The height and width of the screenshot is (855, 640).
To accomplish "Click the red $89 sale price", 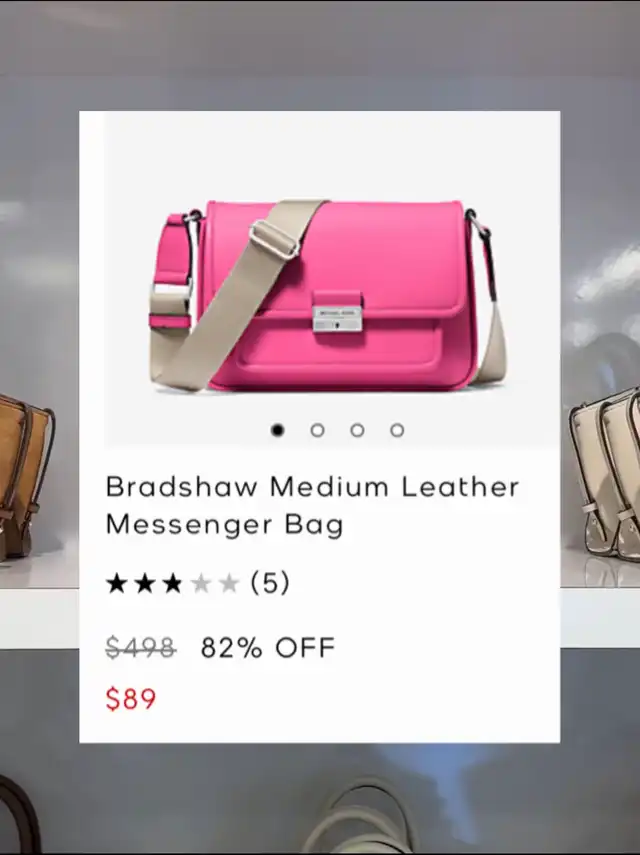I will click(131, 699).
